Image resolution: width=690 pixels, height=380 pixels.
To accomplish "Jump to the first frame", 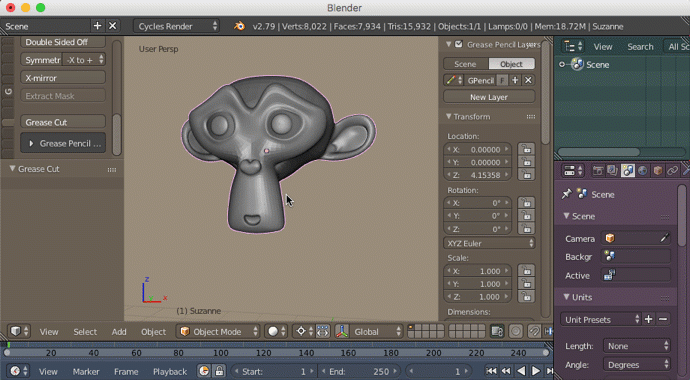I will [x=492, y=371].
